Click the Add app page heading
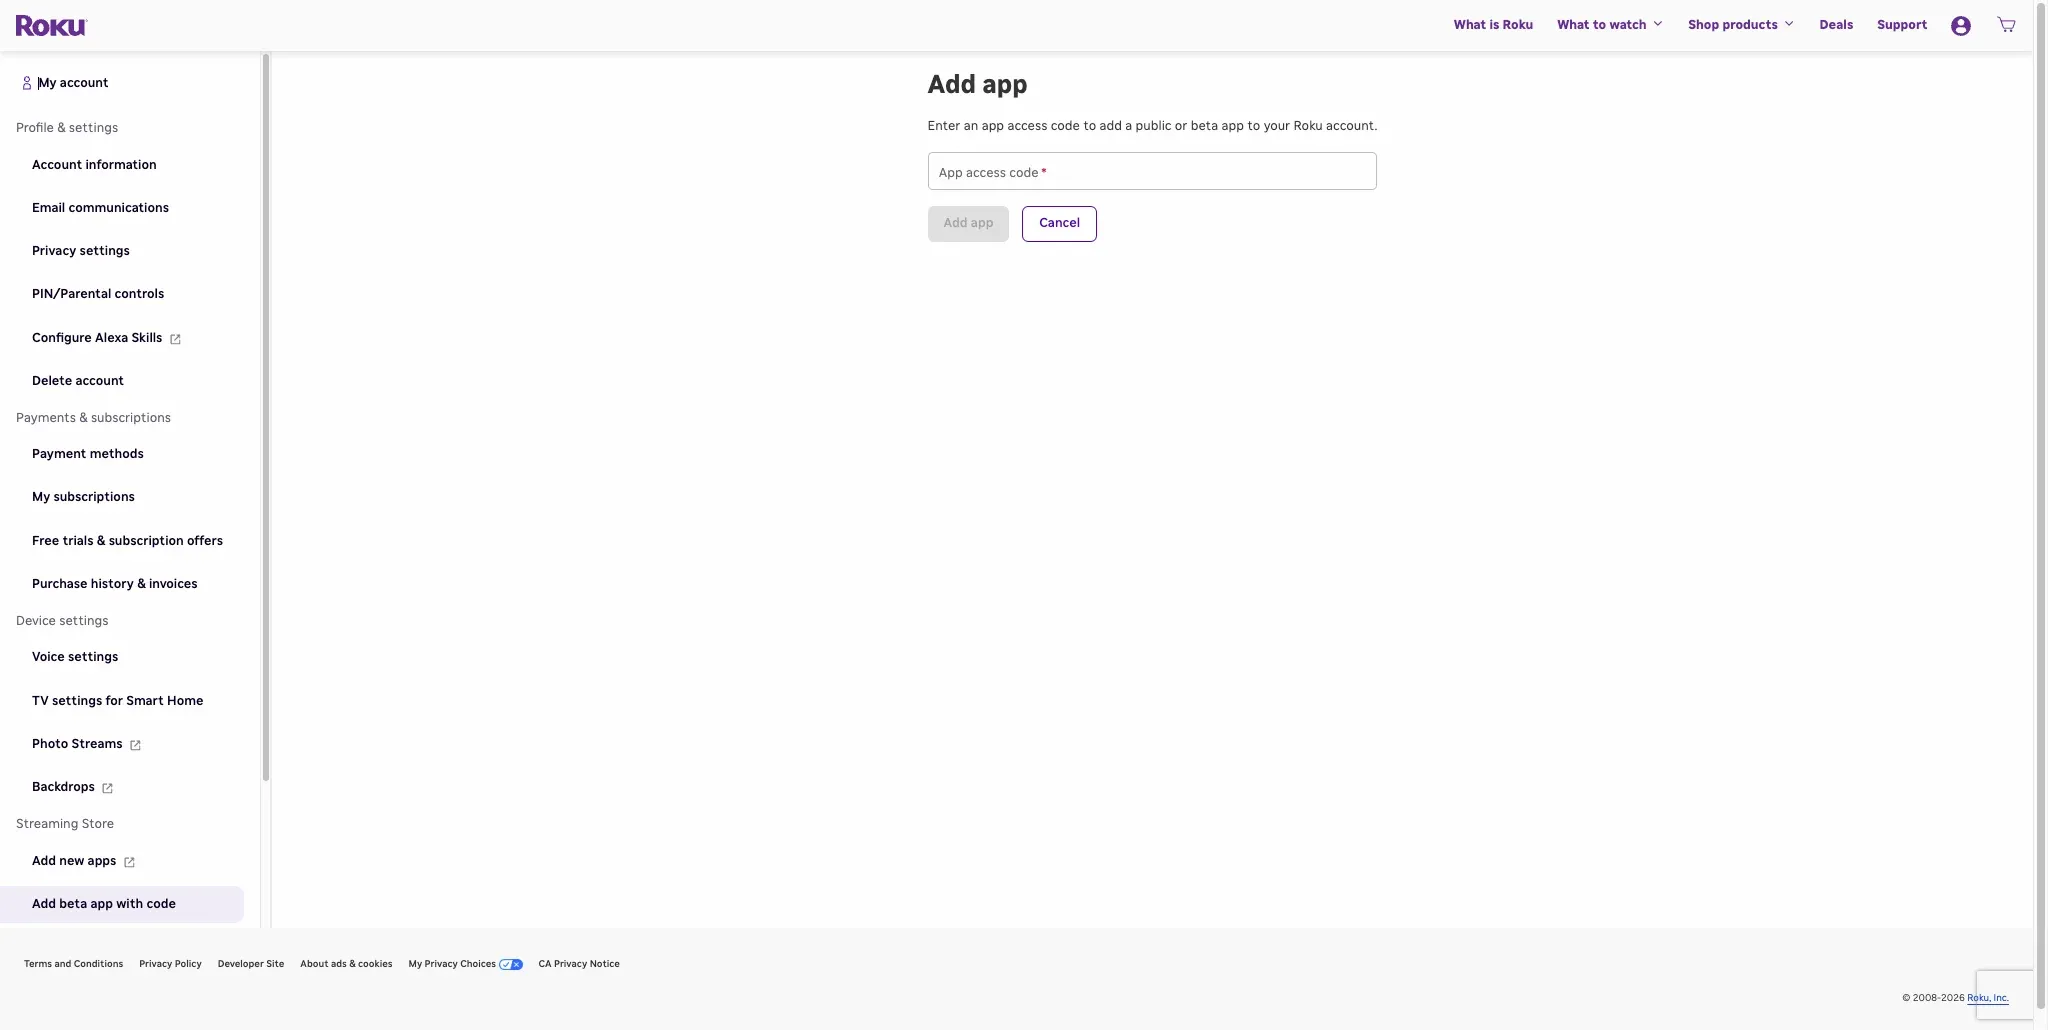The height and width of the screenshot is (1030, 2048). [x=977, y=85]
